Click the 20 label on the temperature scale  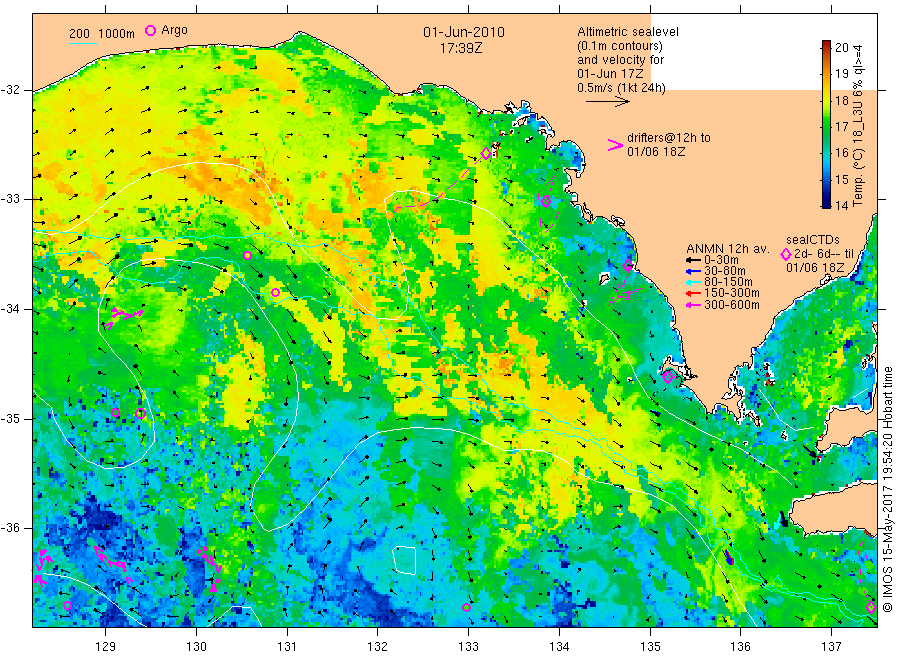841,48
